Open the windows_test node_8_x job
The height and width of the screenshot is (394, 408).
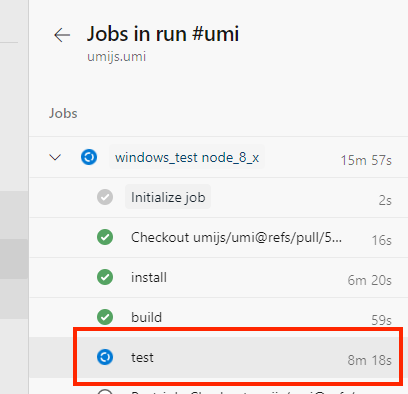pos(187,157)
